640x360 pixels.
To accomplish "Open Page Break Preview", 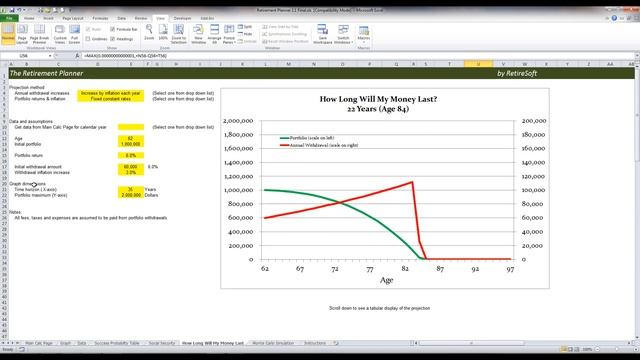I will pos(40,33).
